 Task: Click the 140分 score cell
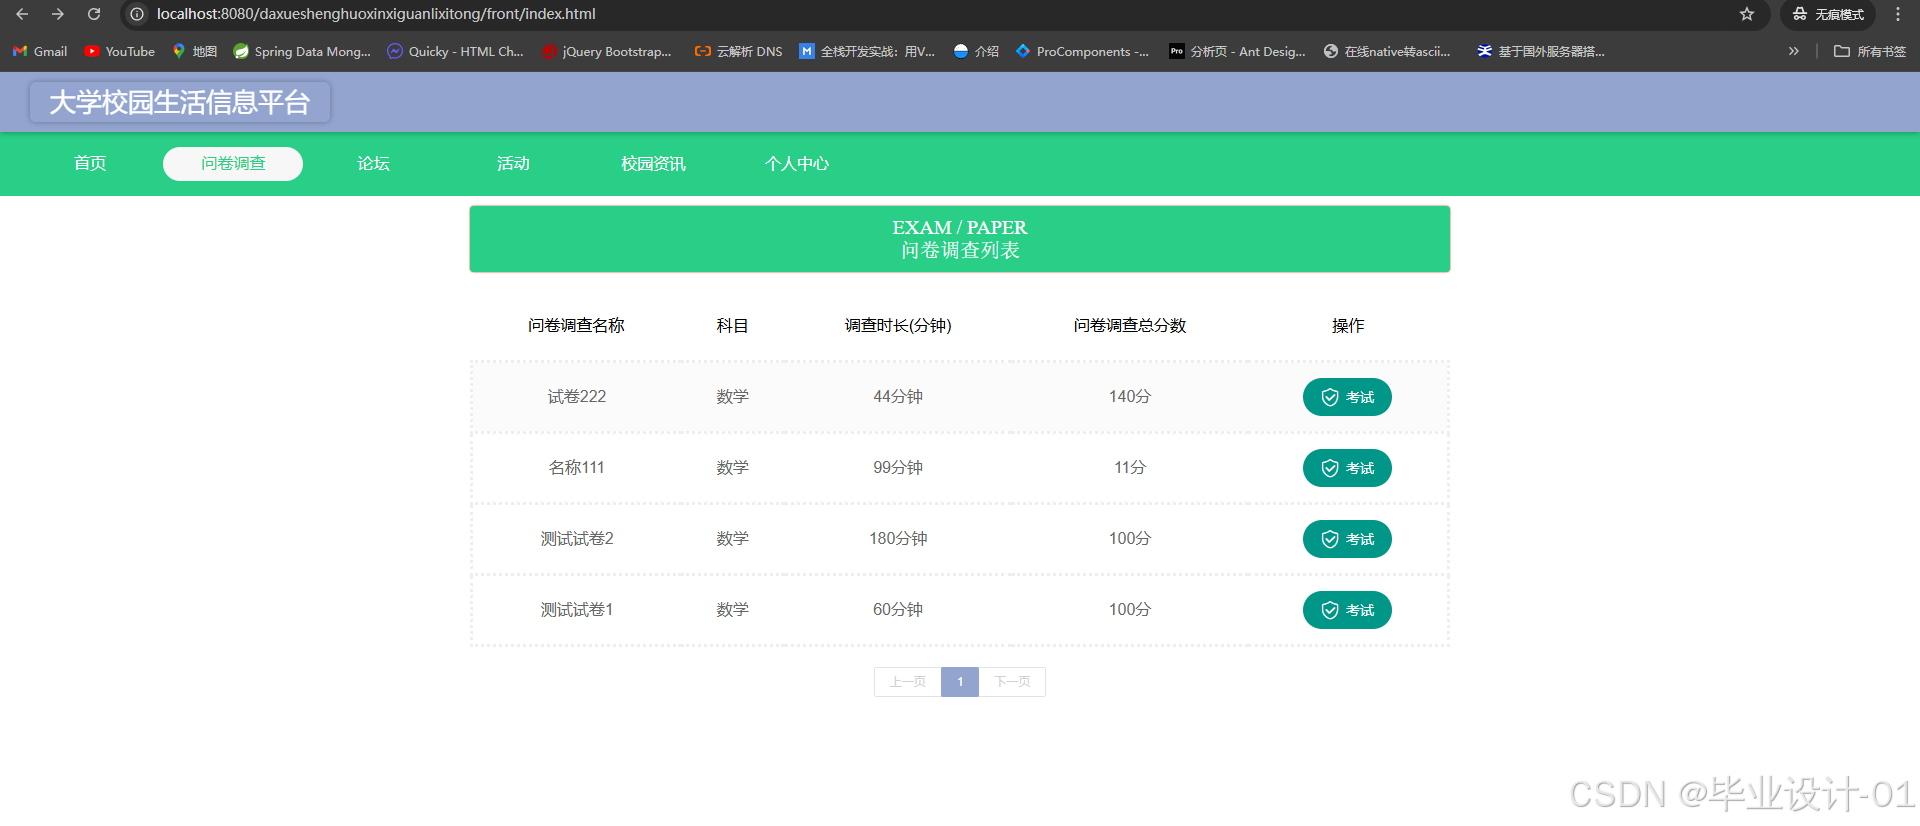[1130, 397]
